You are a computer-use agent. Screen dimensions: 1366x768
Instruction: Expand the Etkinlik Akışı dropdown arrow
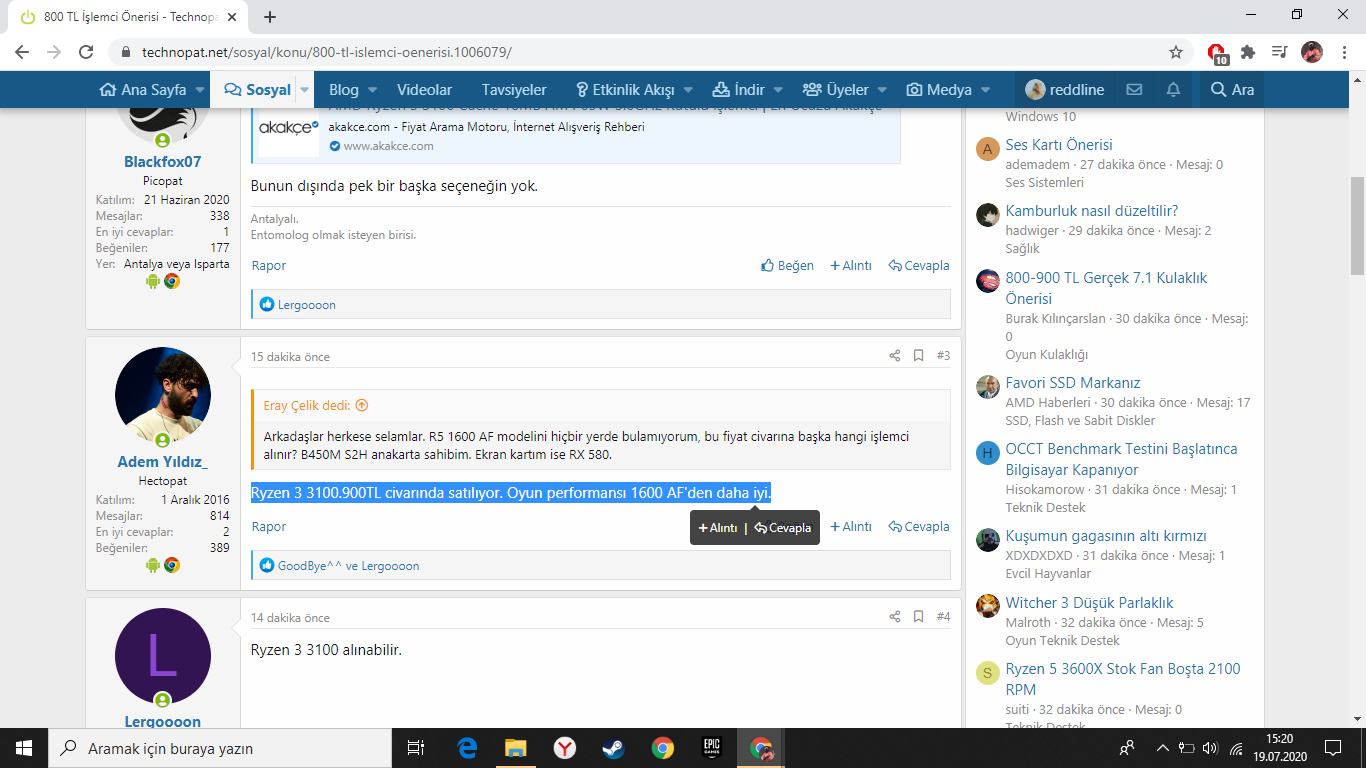pos(688,90)
